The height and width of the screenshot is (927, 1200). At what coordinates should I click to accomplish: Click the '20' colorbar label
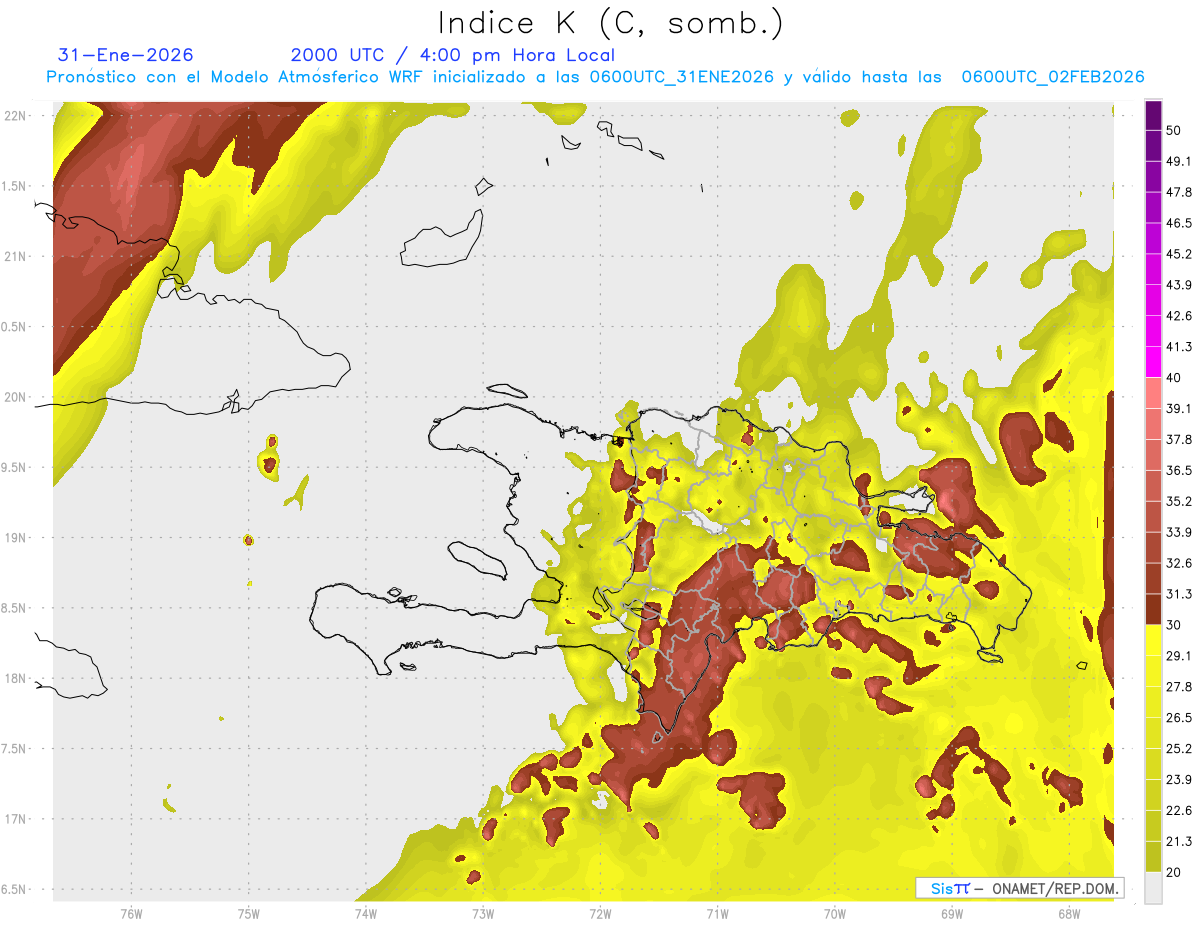(x=1175, y=872)
